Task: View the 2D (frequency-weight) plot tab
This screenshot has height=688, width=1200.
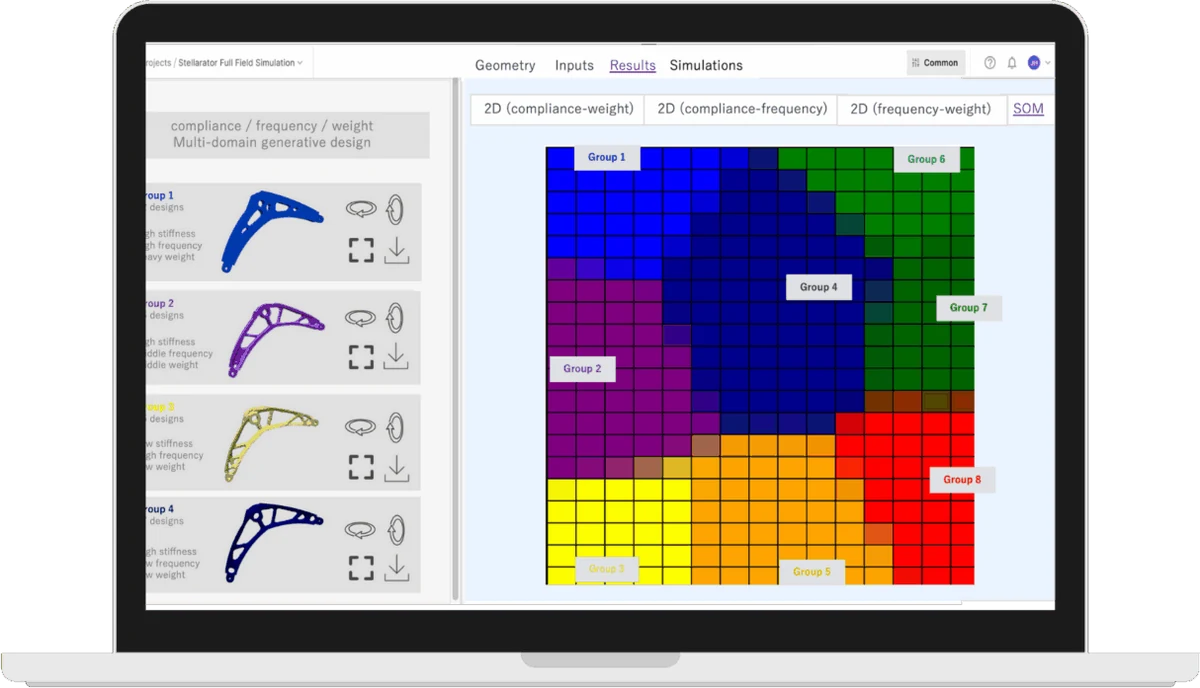Action: [x=920, y=109]
